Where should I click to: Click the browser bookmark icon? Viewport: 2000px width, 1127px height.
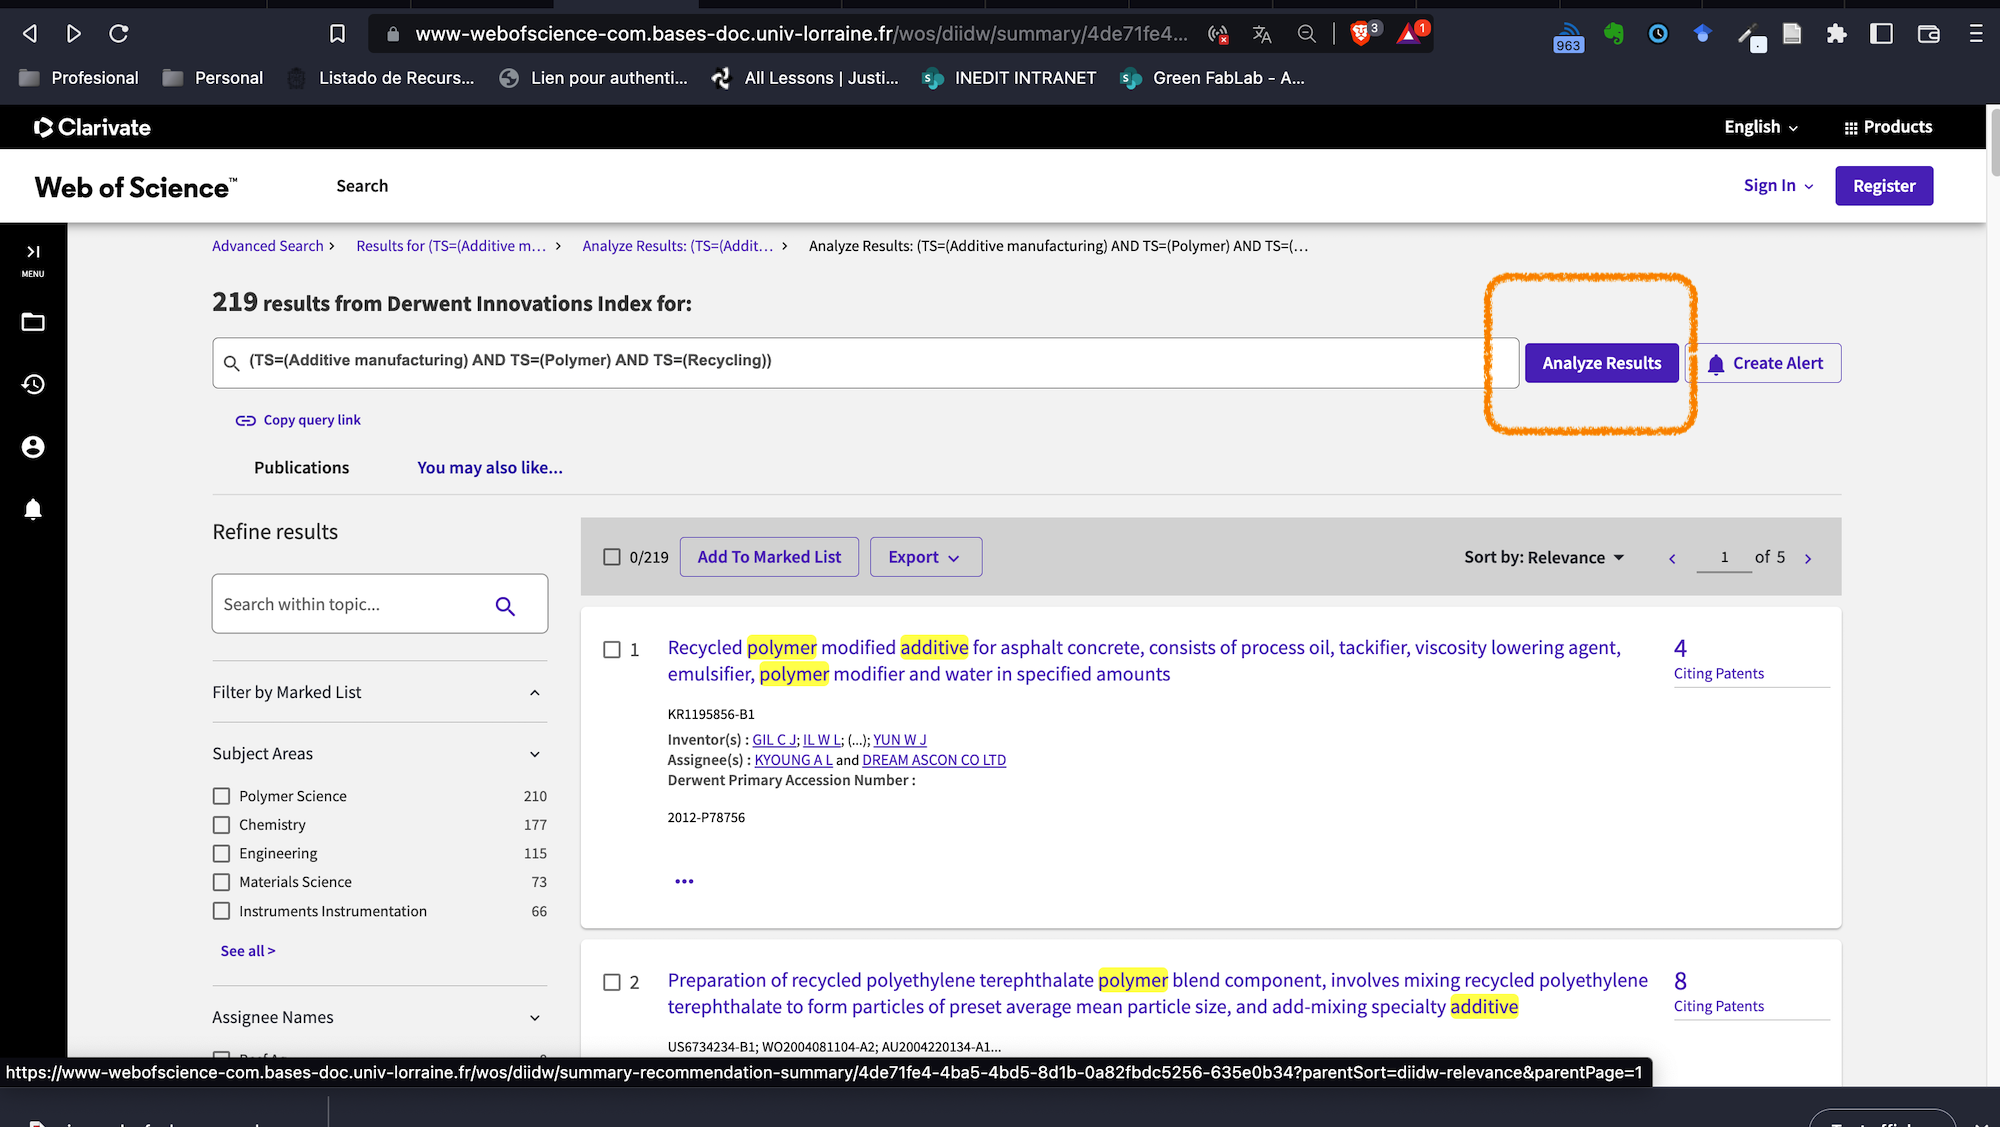(337, 34)
